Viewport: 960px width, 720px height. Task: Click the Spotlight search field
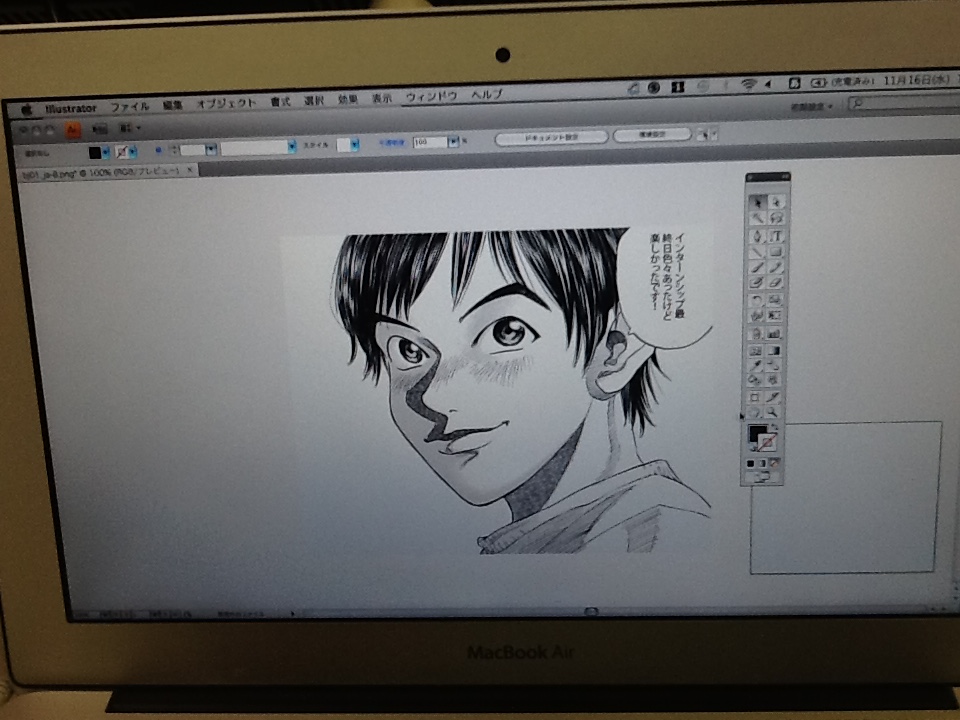tap(903, 103)
